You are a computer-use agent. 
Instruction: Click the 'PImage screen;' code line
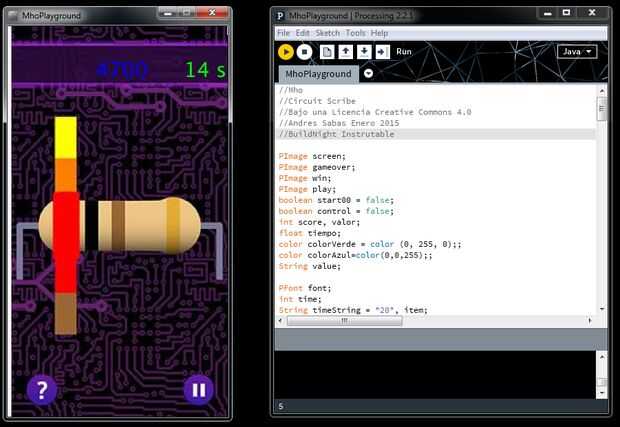tap(312, 156)
